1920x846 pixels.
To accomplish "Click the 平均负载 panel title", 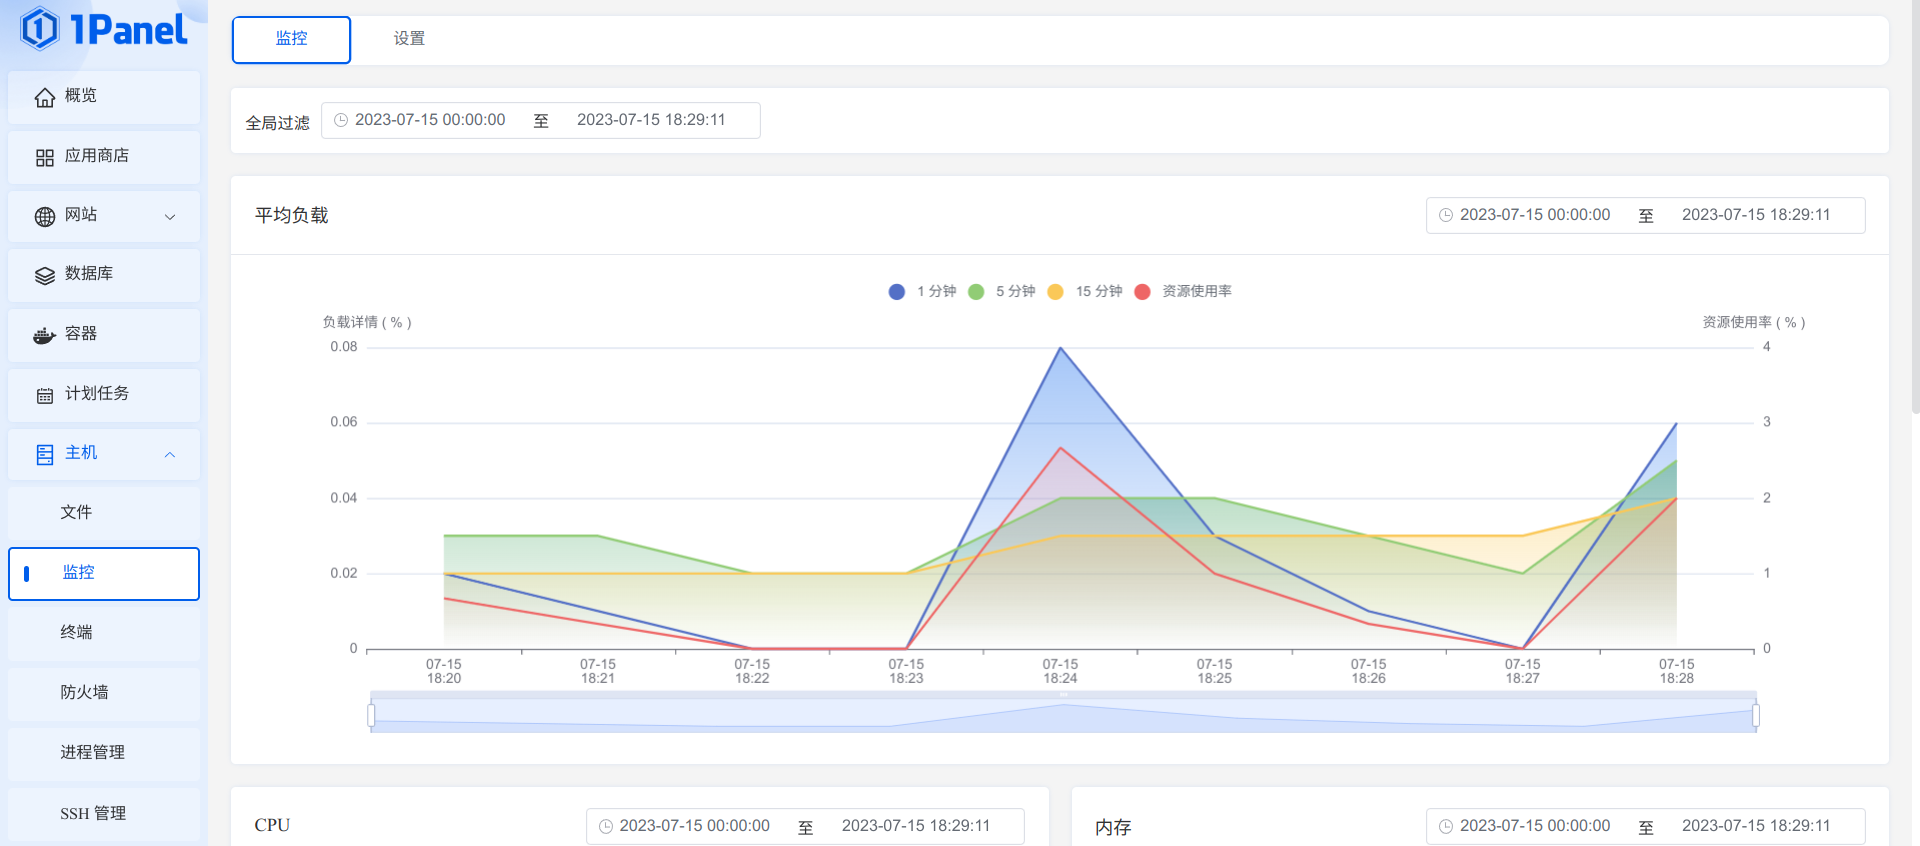I will click(x=291, y=215).
